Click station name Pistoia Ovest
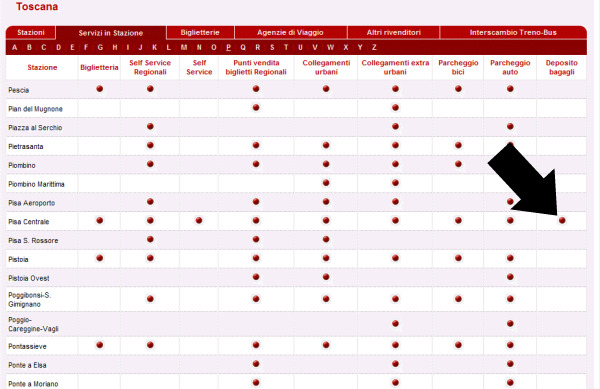 click(x=29, y=278)
